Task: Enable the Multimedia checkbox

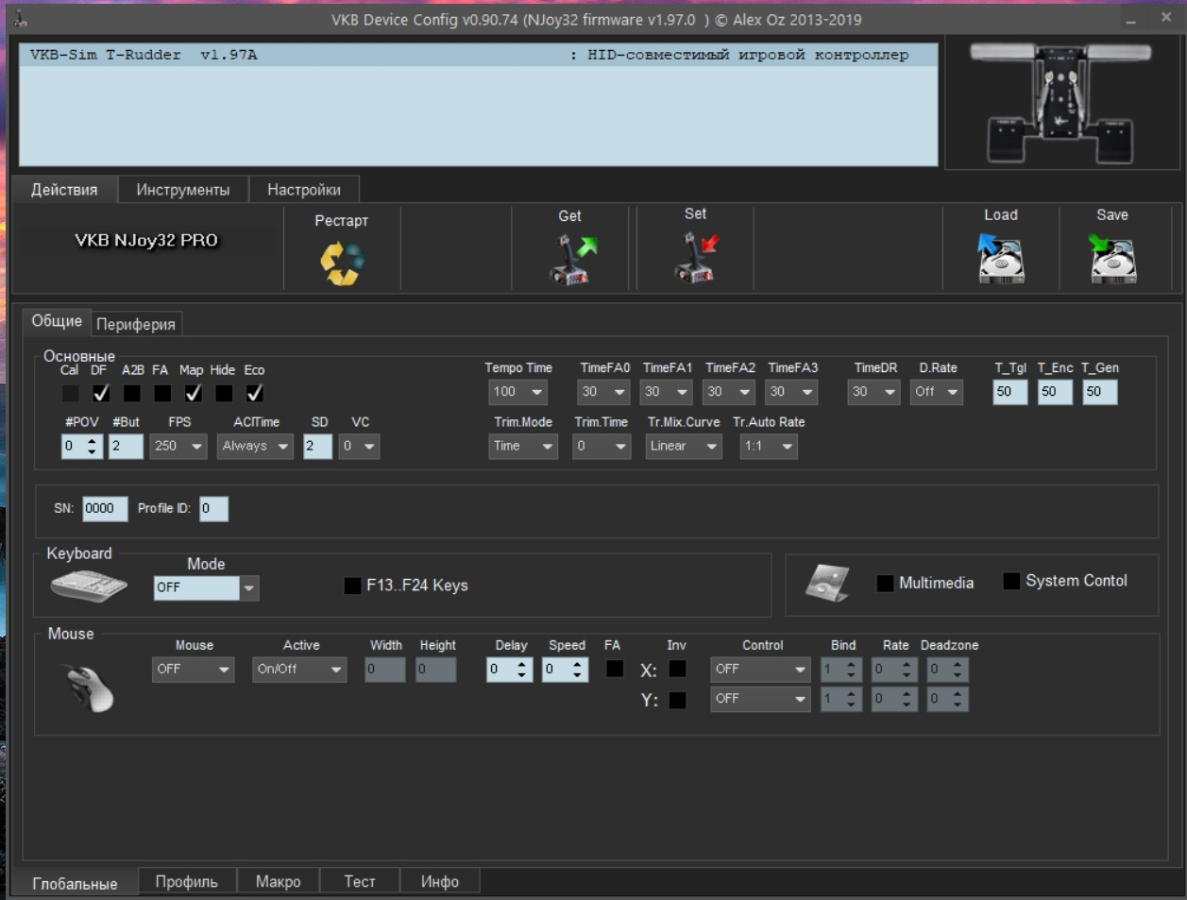Action: [x=885, y=583]
